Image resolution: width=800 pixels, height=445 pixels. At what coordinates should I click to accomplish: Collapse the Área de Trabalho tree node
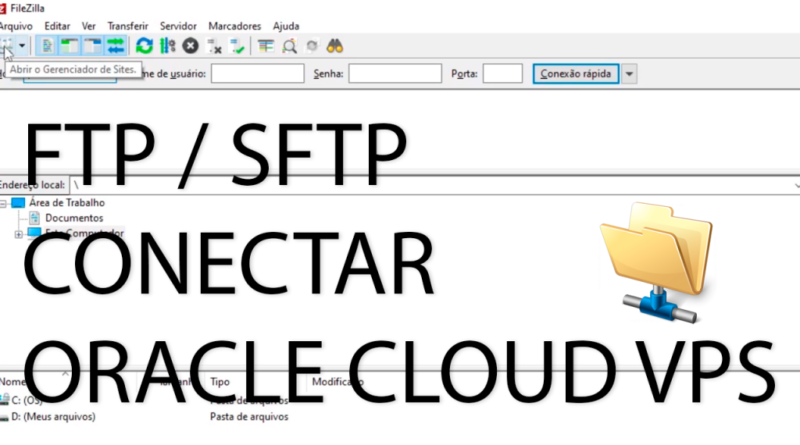3,204
